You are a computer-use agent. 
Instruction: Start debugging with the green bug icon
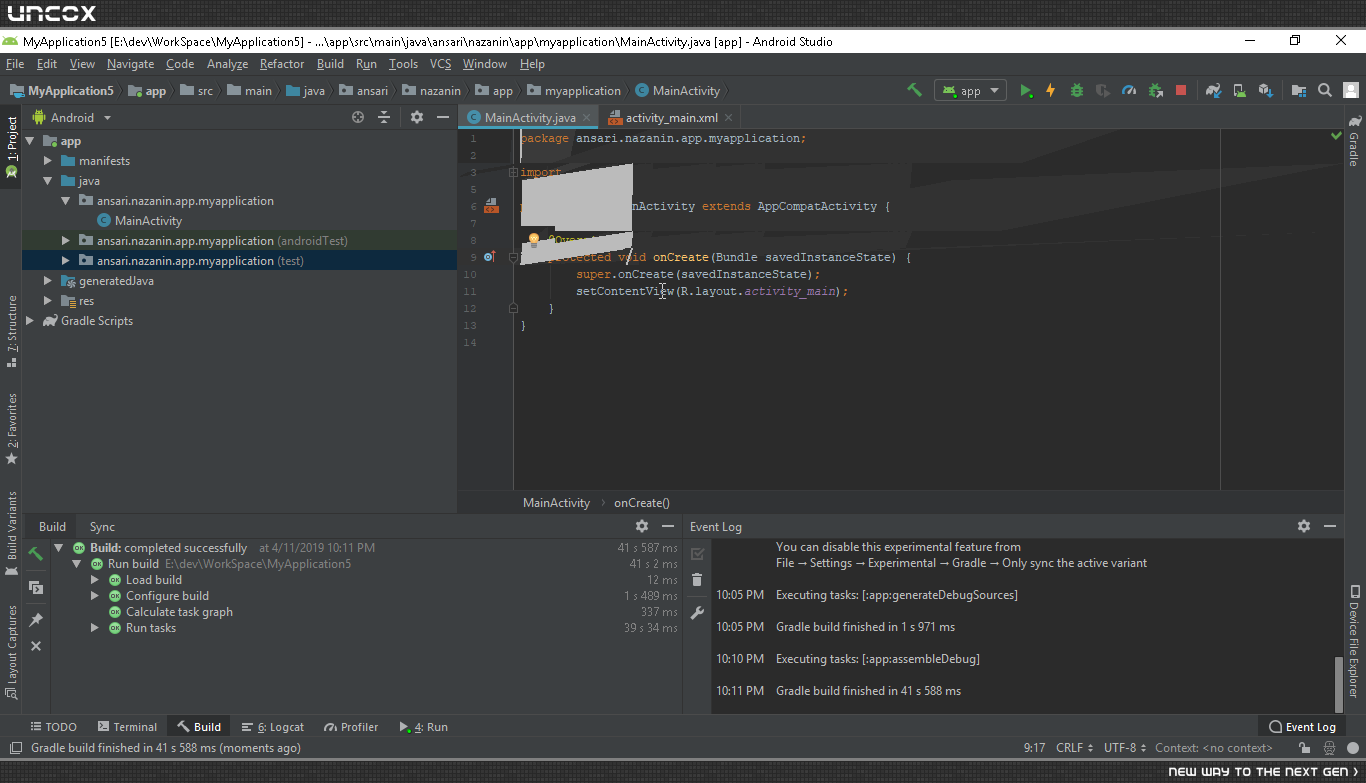(1077, 90)
